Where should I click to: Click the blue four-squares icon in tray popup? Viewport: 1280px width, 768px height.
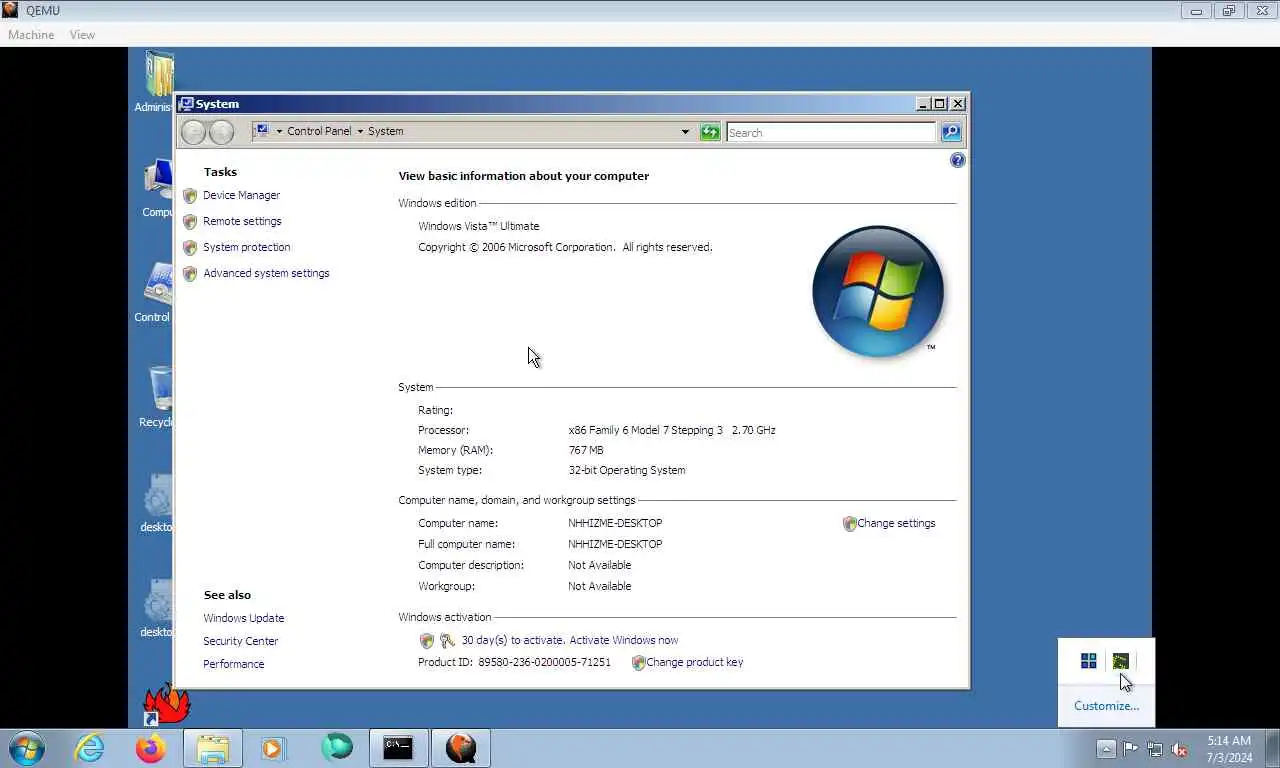click(1088, 661)
